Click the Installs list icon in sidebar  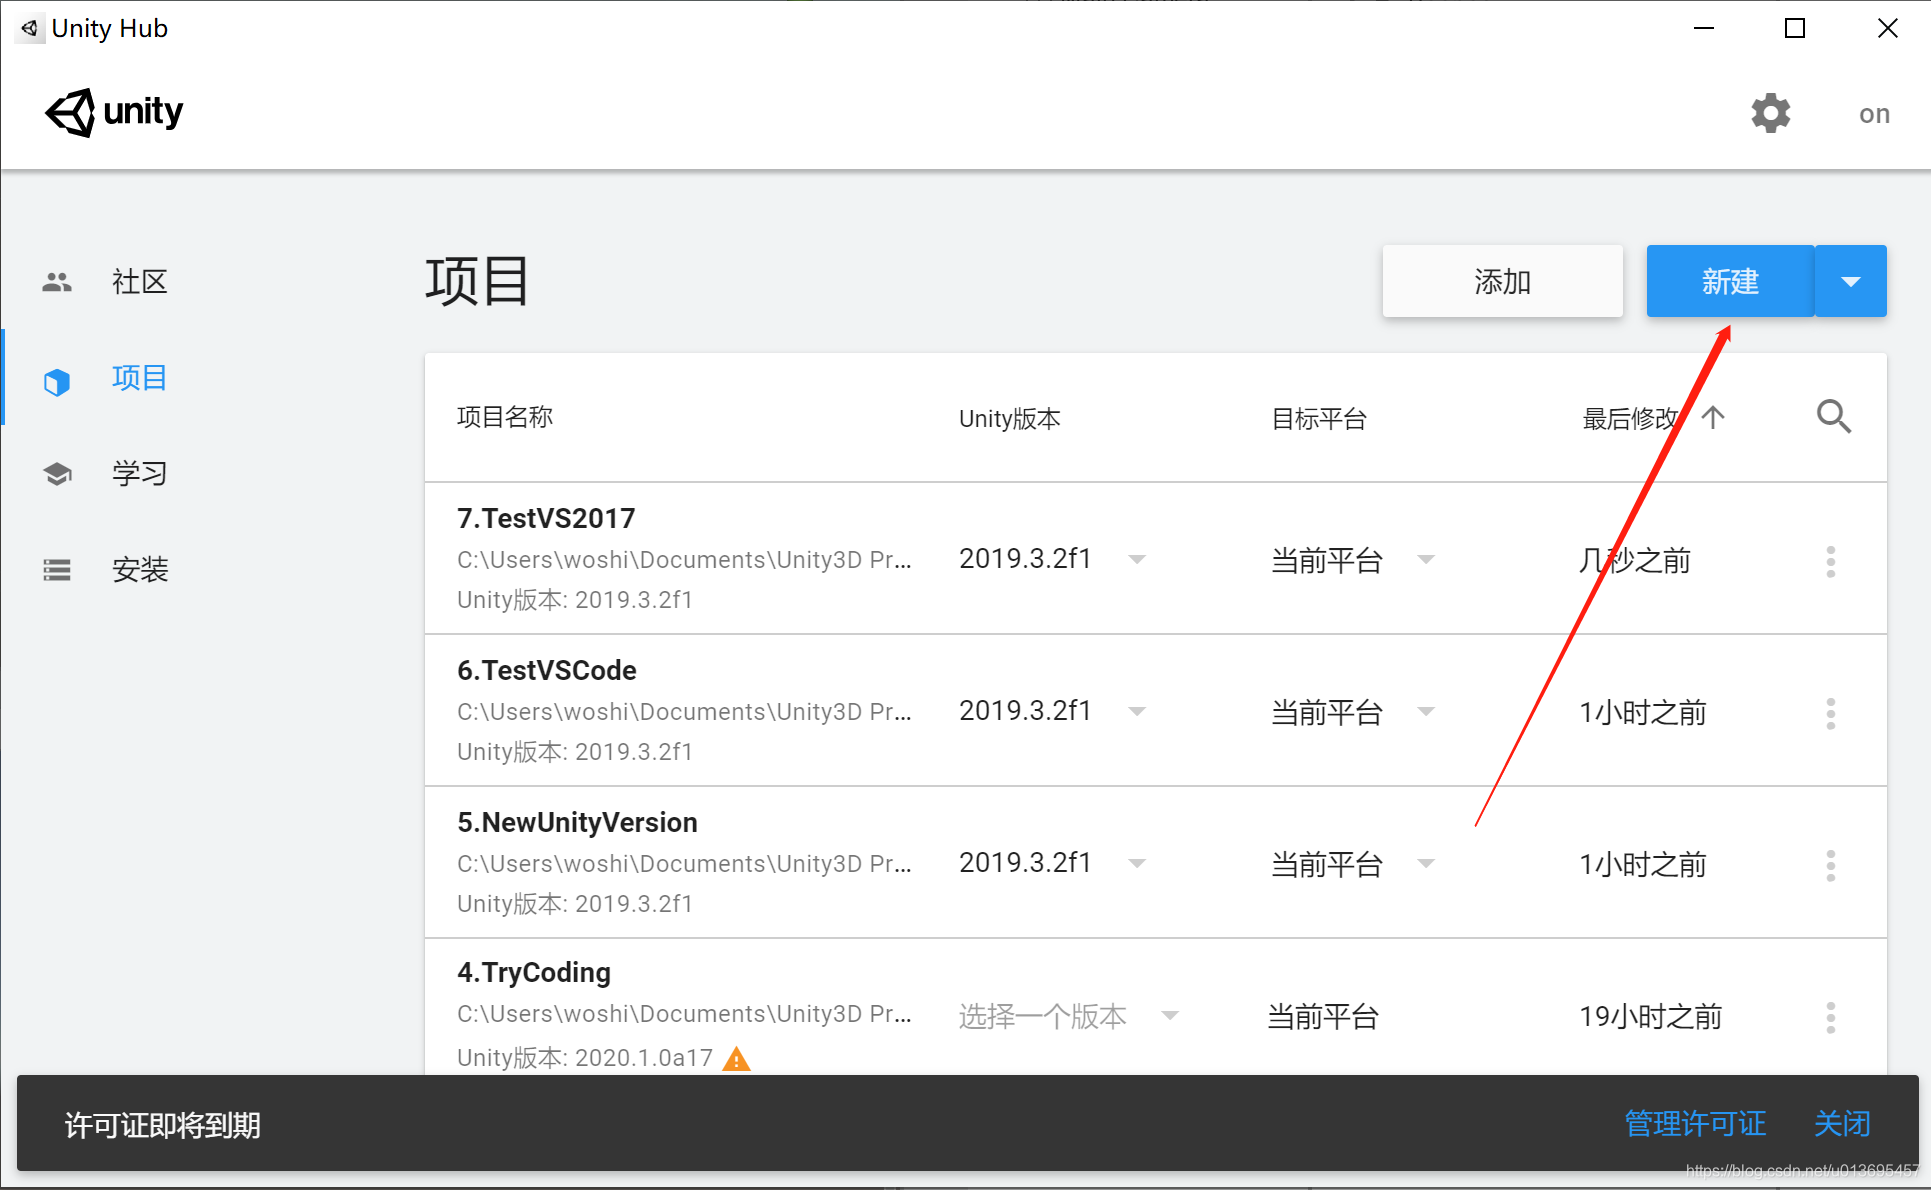57,570
